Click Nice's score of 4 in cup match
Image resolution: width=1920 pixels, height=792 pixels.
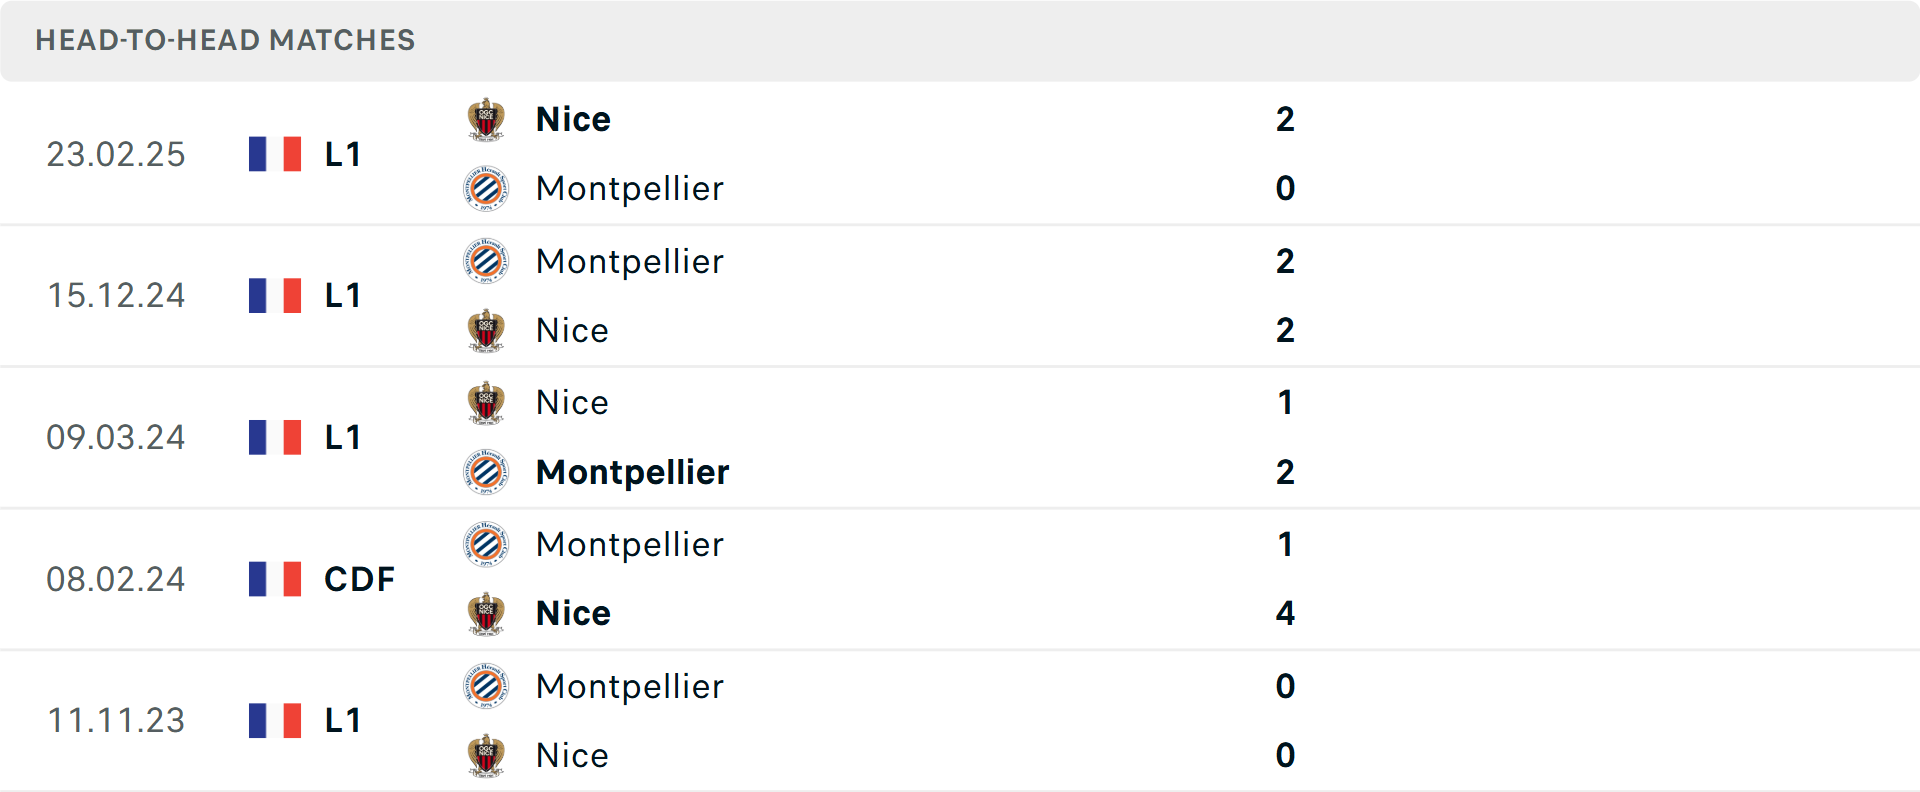pos(1285,613)
